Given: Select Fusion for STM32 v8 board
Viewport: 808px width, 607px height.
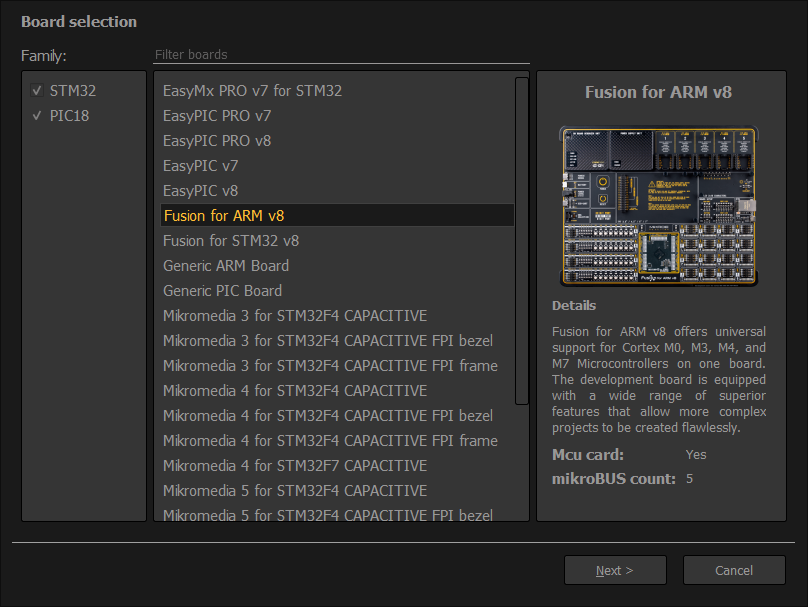Looking at the screenshot, I should (x=338, y=241).
